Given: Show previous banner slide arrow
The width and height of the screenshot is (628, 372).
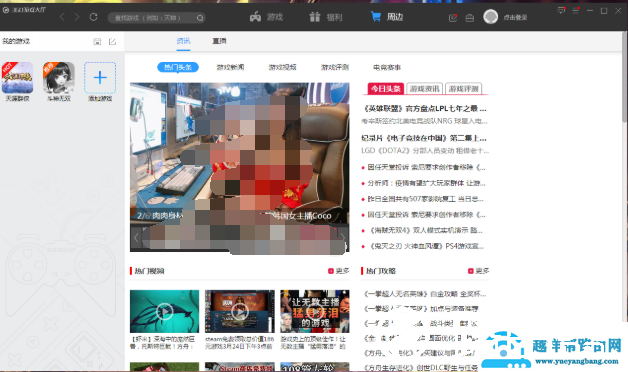Looking at the screenshot, I should (x=136, y=237).
